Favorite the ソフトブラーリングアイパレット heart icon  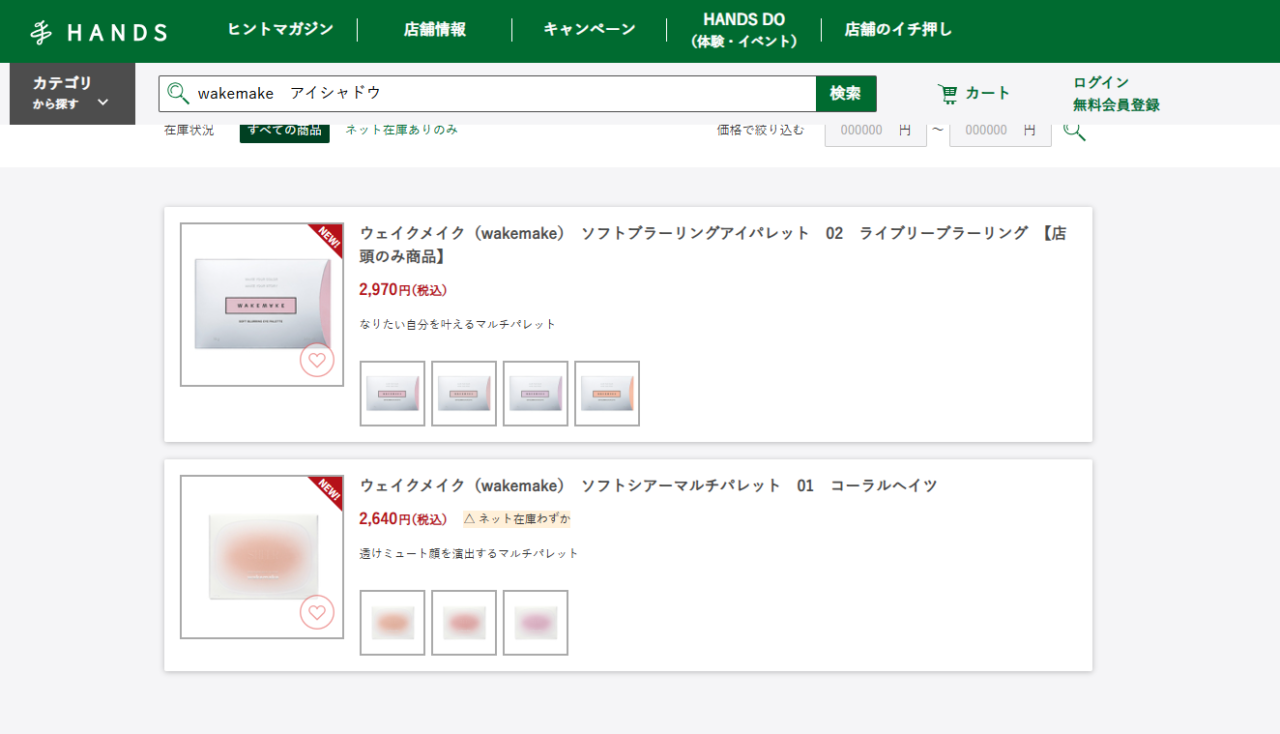pyautogui.click(x=317, y=360)
